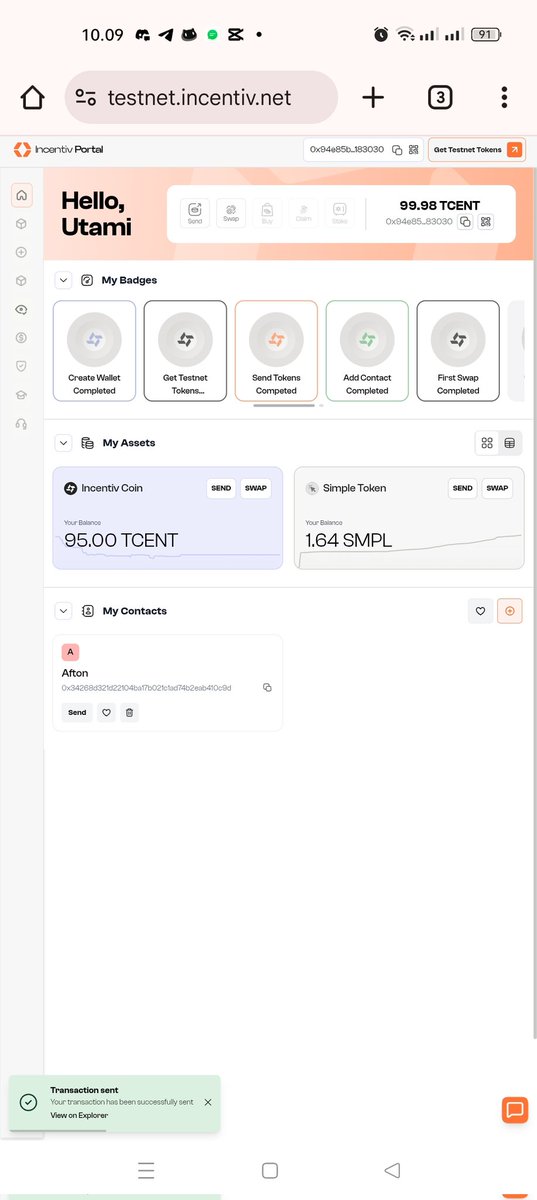Open the tab switcher showing 3
Viewport: 537px width, 1200px height.
point(439,97)
